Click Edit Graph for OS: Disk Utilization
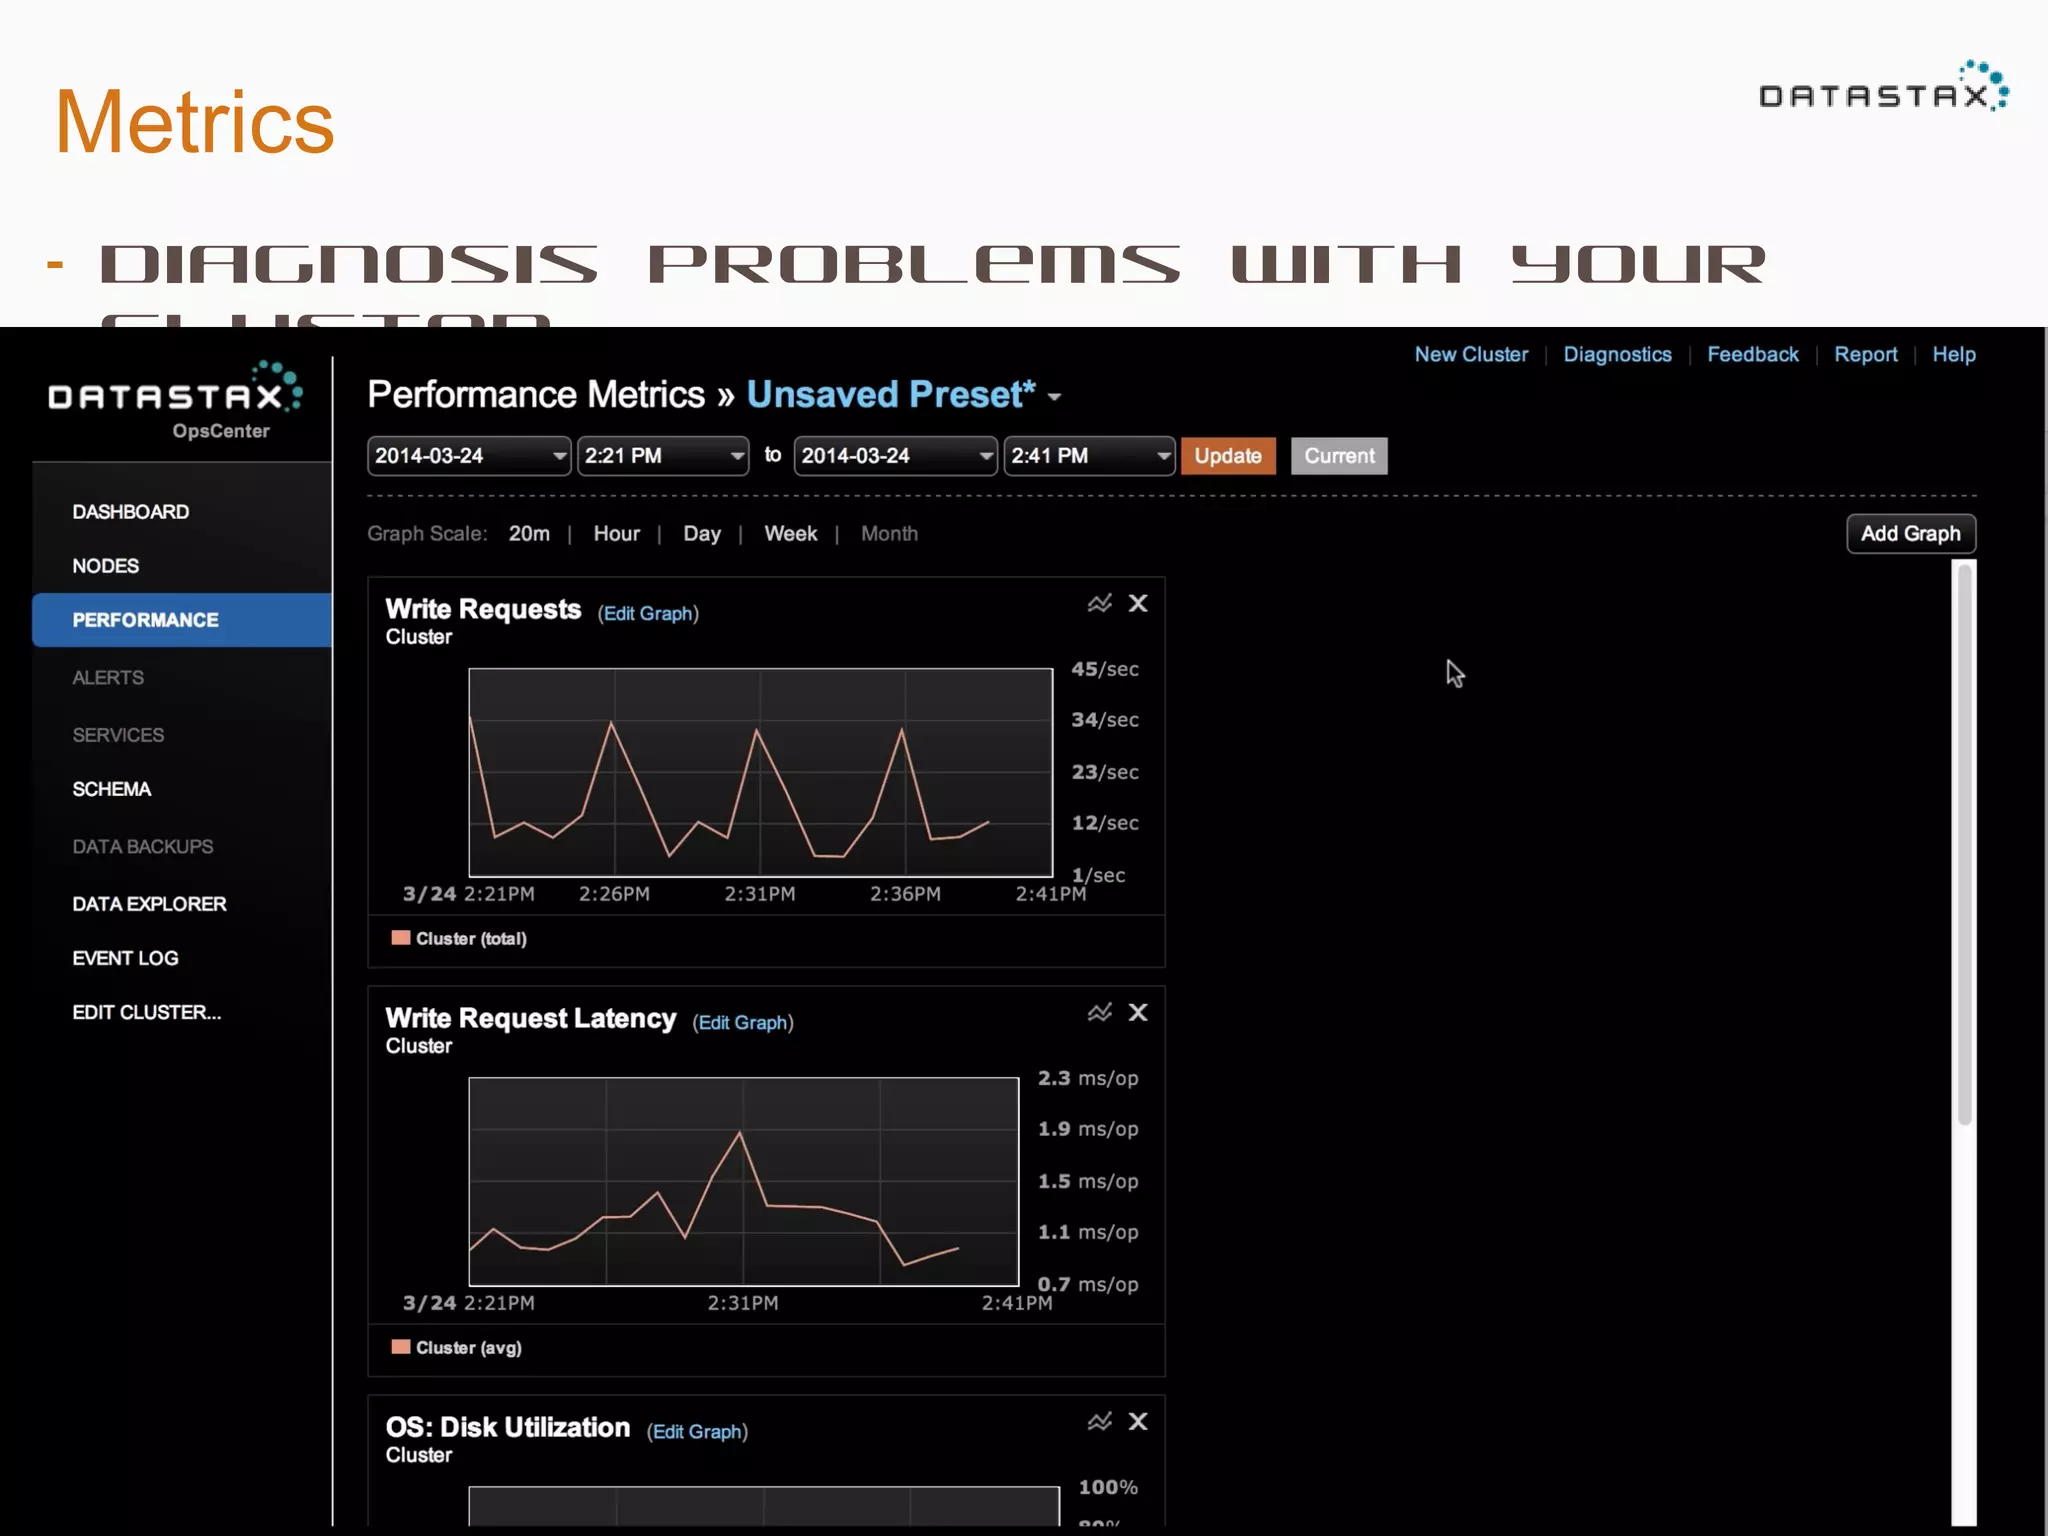2048x1536 pixels. [697, 1431]
